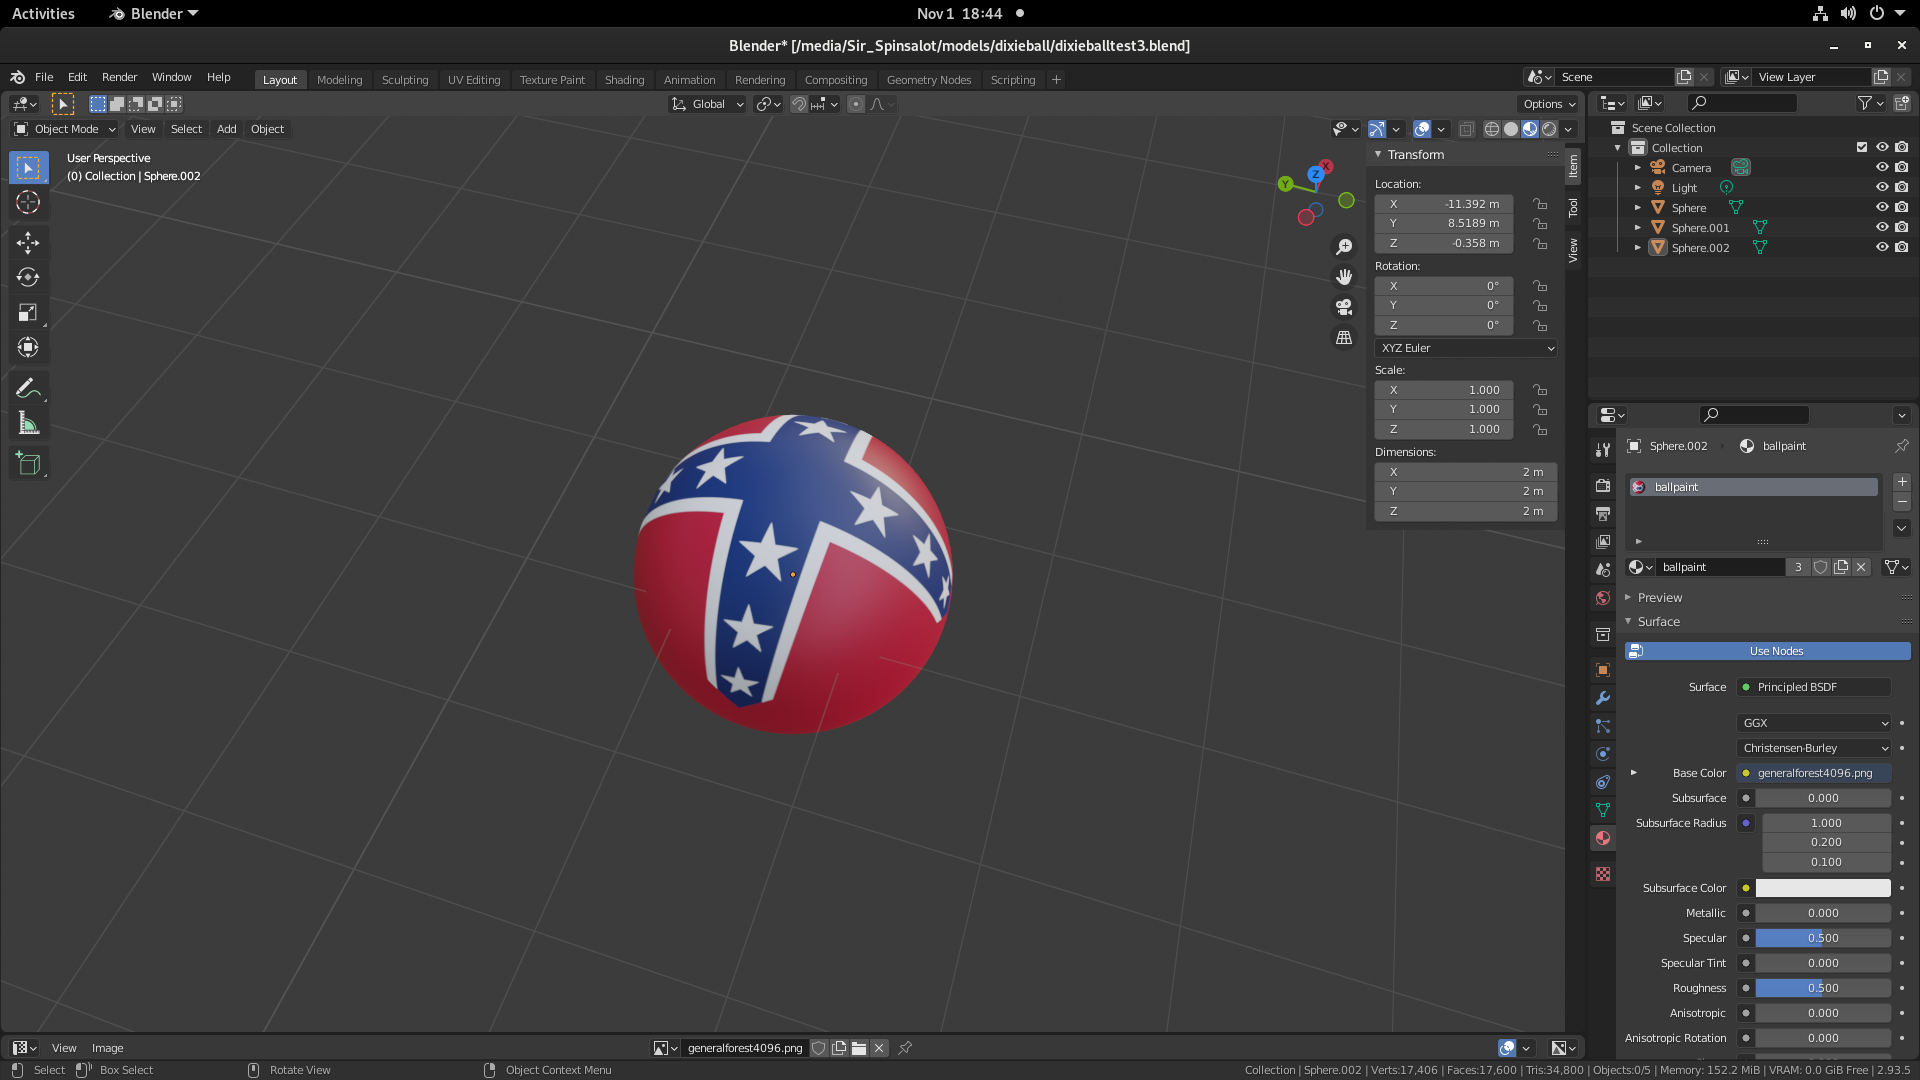Click the pan view hand icon

coord(1344,276)
